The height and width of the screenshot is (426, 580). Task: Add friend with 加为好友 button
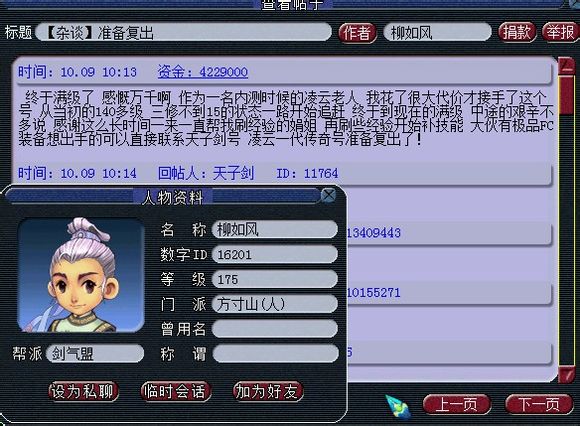click(268, 391)
